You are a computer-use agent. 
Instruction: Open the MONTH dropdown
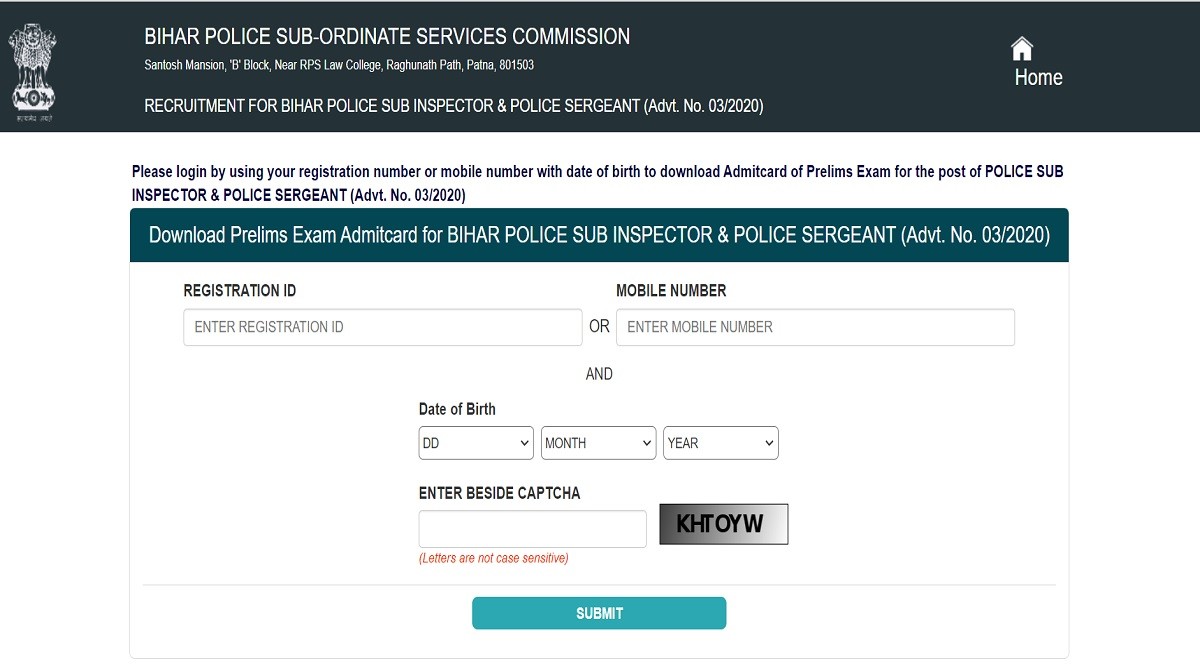(x=598, y=443)
